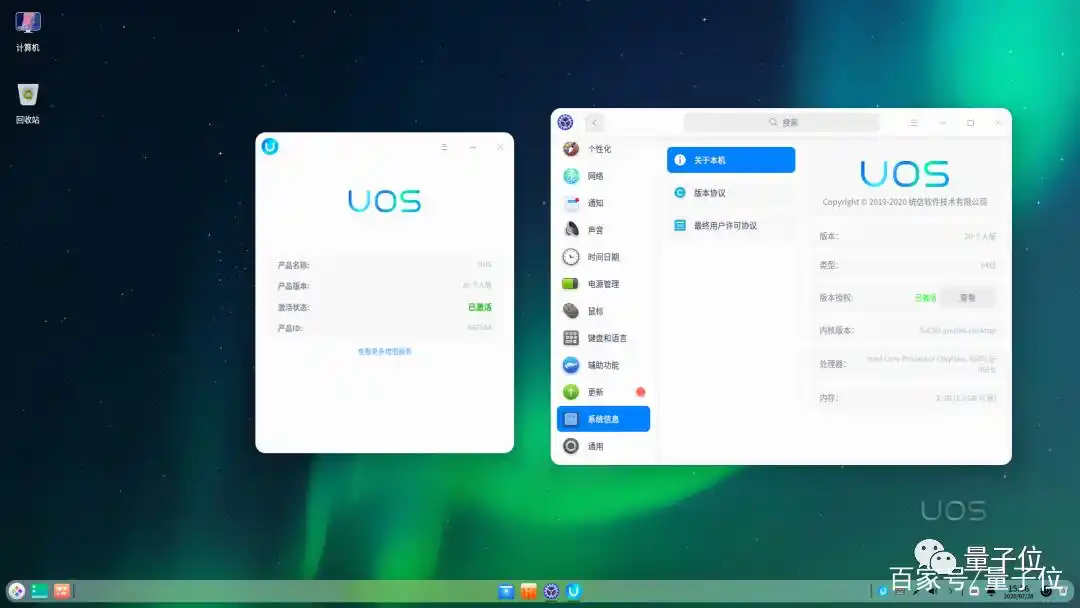This screenshot has width=1080, height=608.
Task: Click the blue link below 产品ID in activator
Action: pos(384,351)
